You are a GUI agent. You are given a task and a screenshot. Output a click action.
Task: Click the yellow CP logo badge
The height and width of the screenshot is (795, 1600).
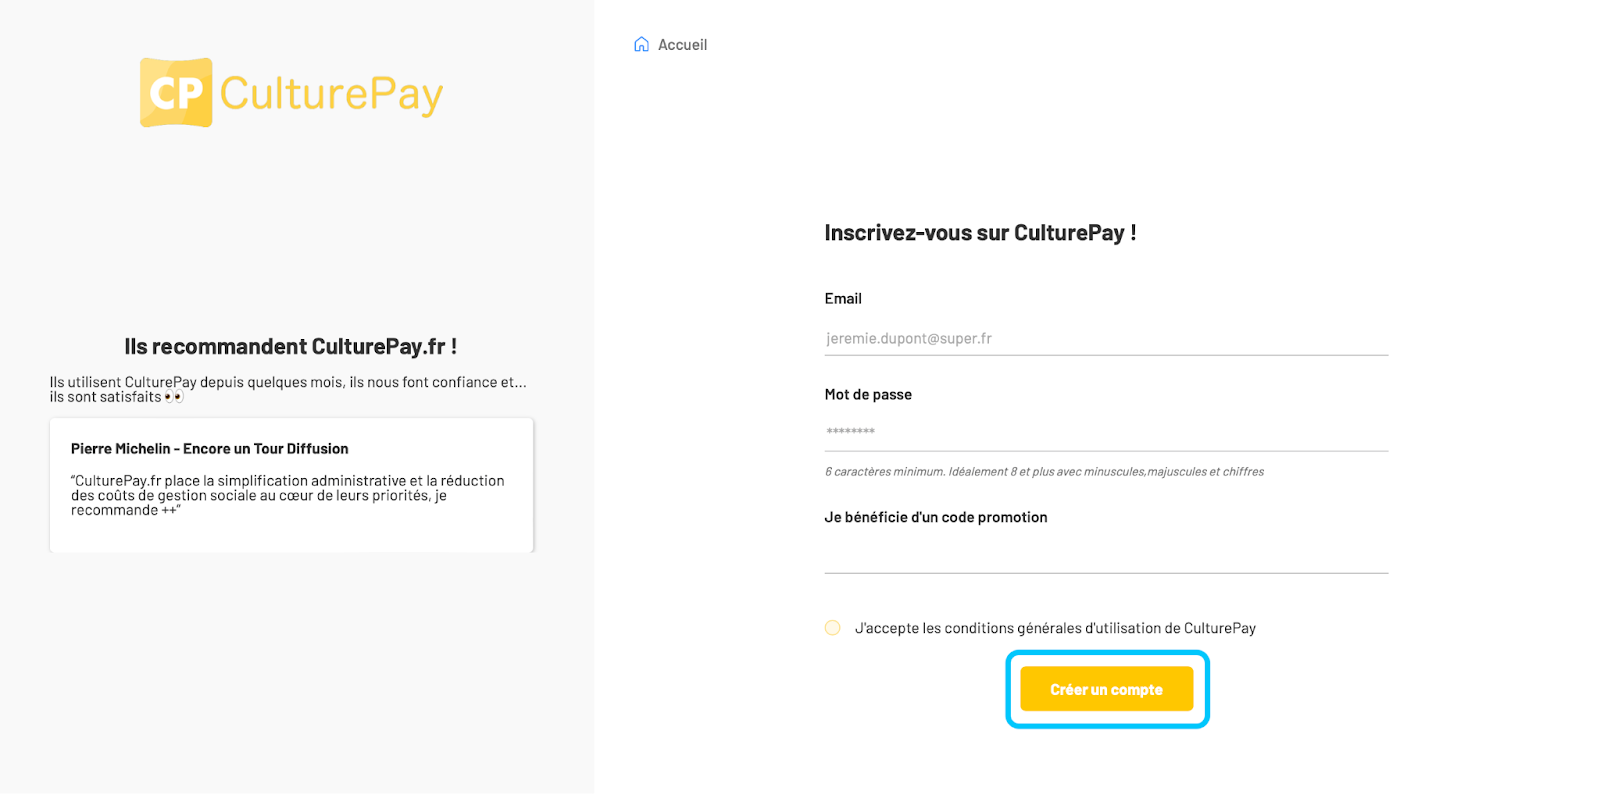pos(176,93)
